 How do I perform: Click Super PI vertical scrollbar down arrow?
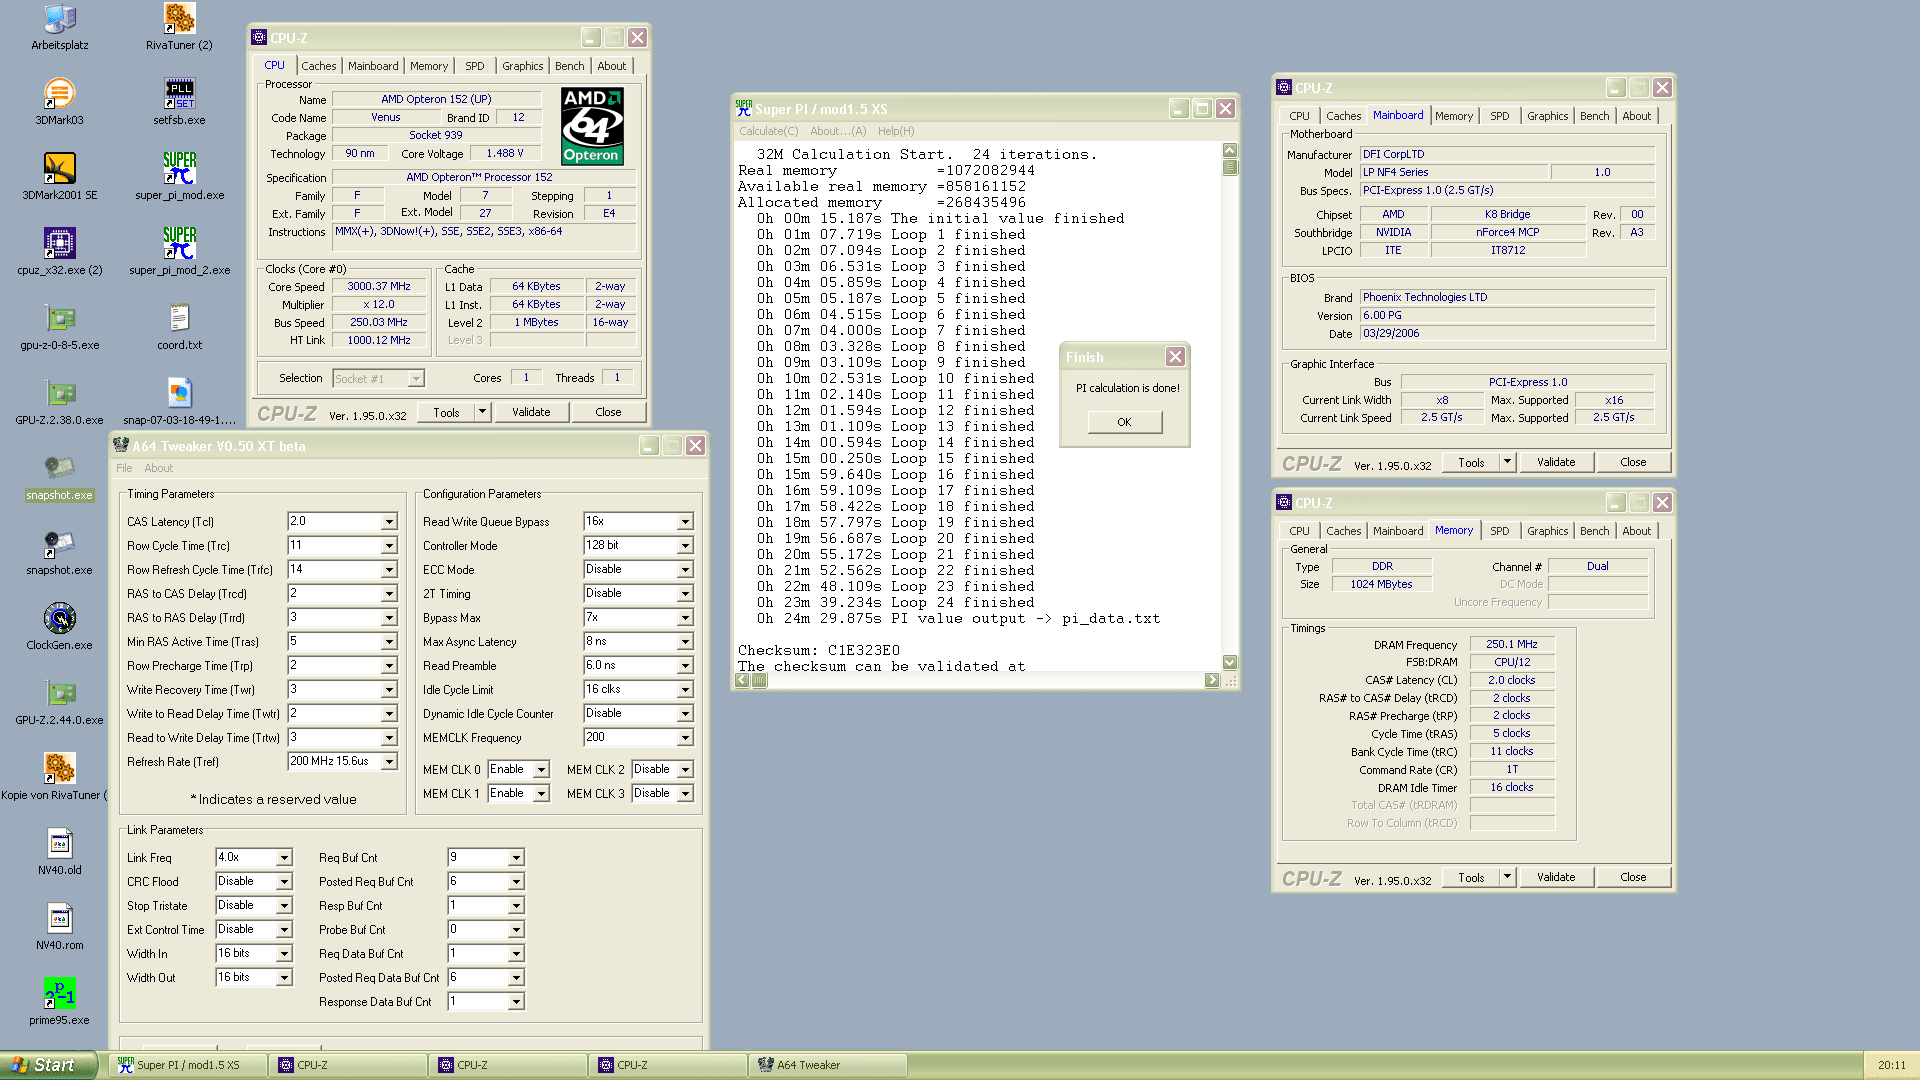pyautogui.click(x=1230, y=662)
